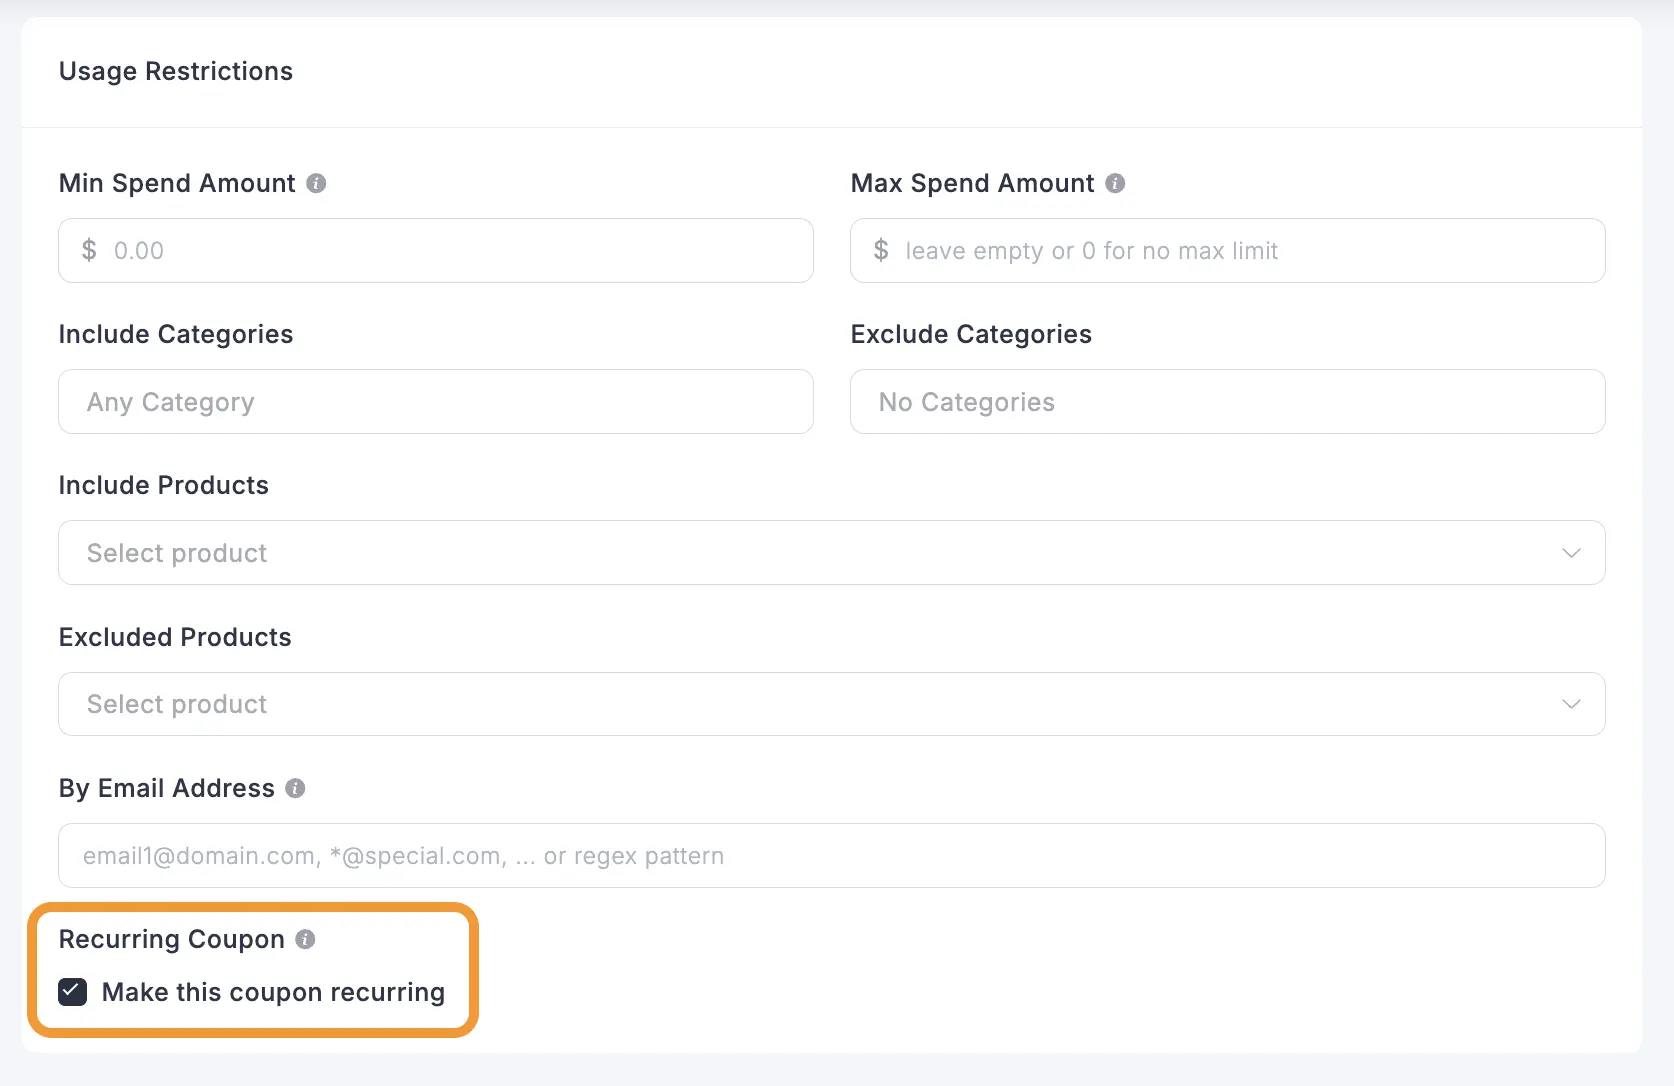Click the Usage Restrictions heading
The height and width of the screenshot is (1086, 1674).
[x=176, y=71]
